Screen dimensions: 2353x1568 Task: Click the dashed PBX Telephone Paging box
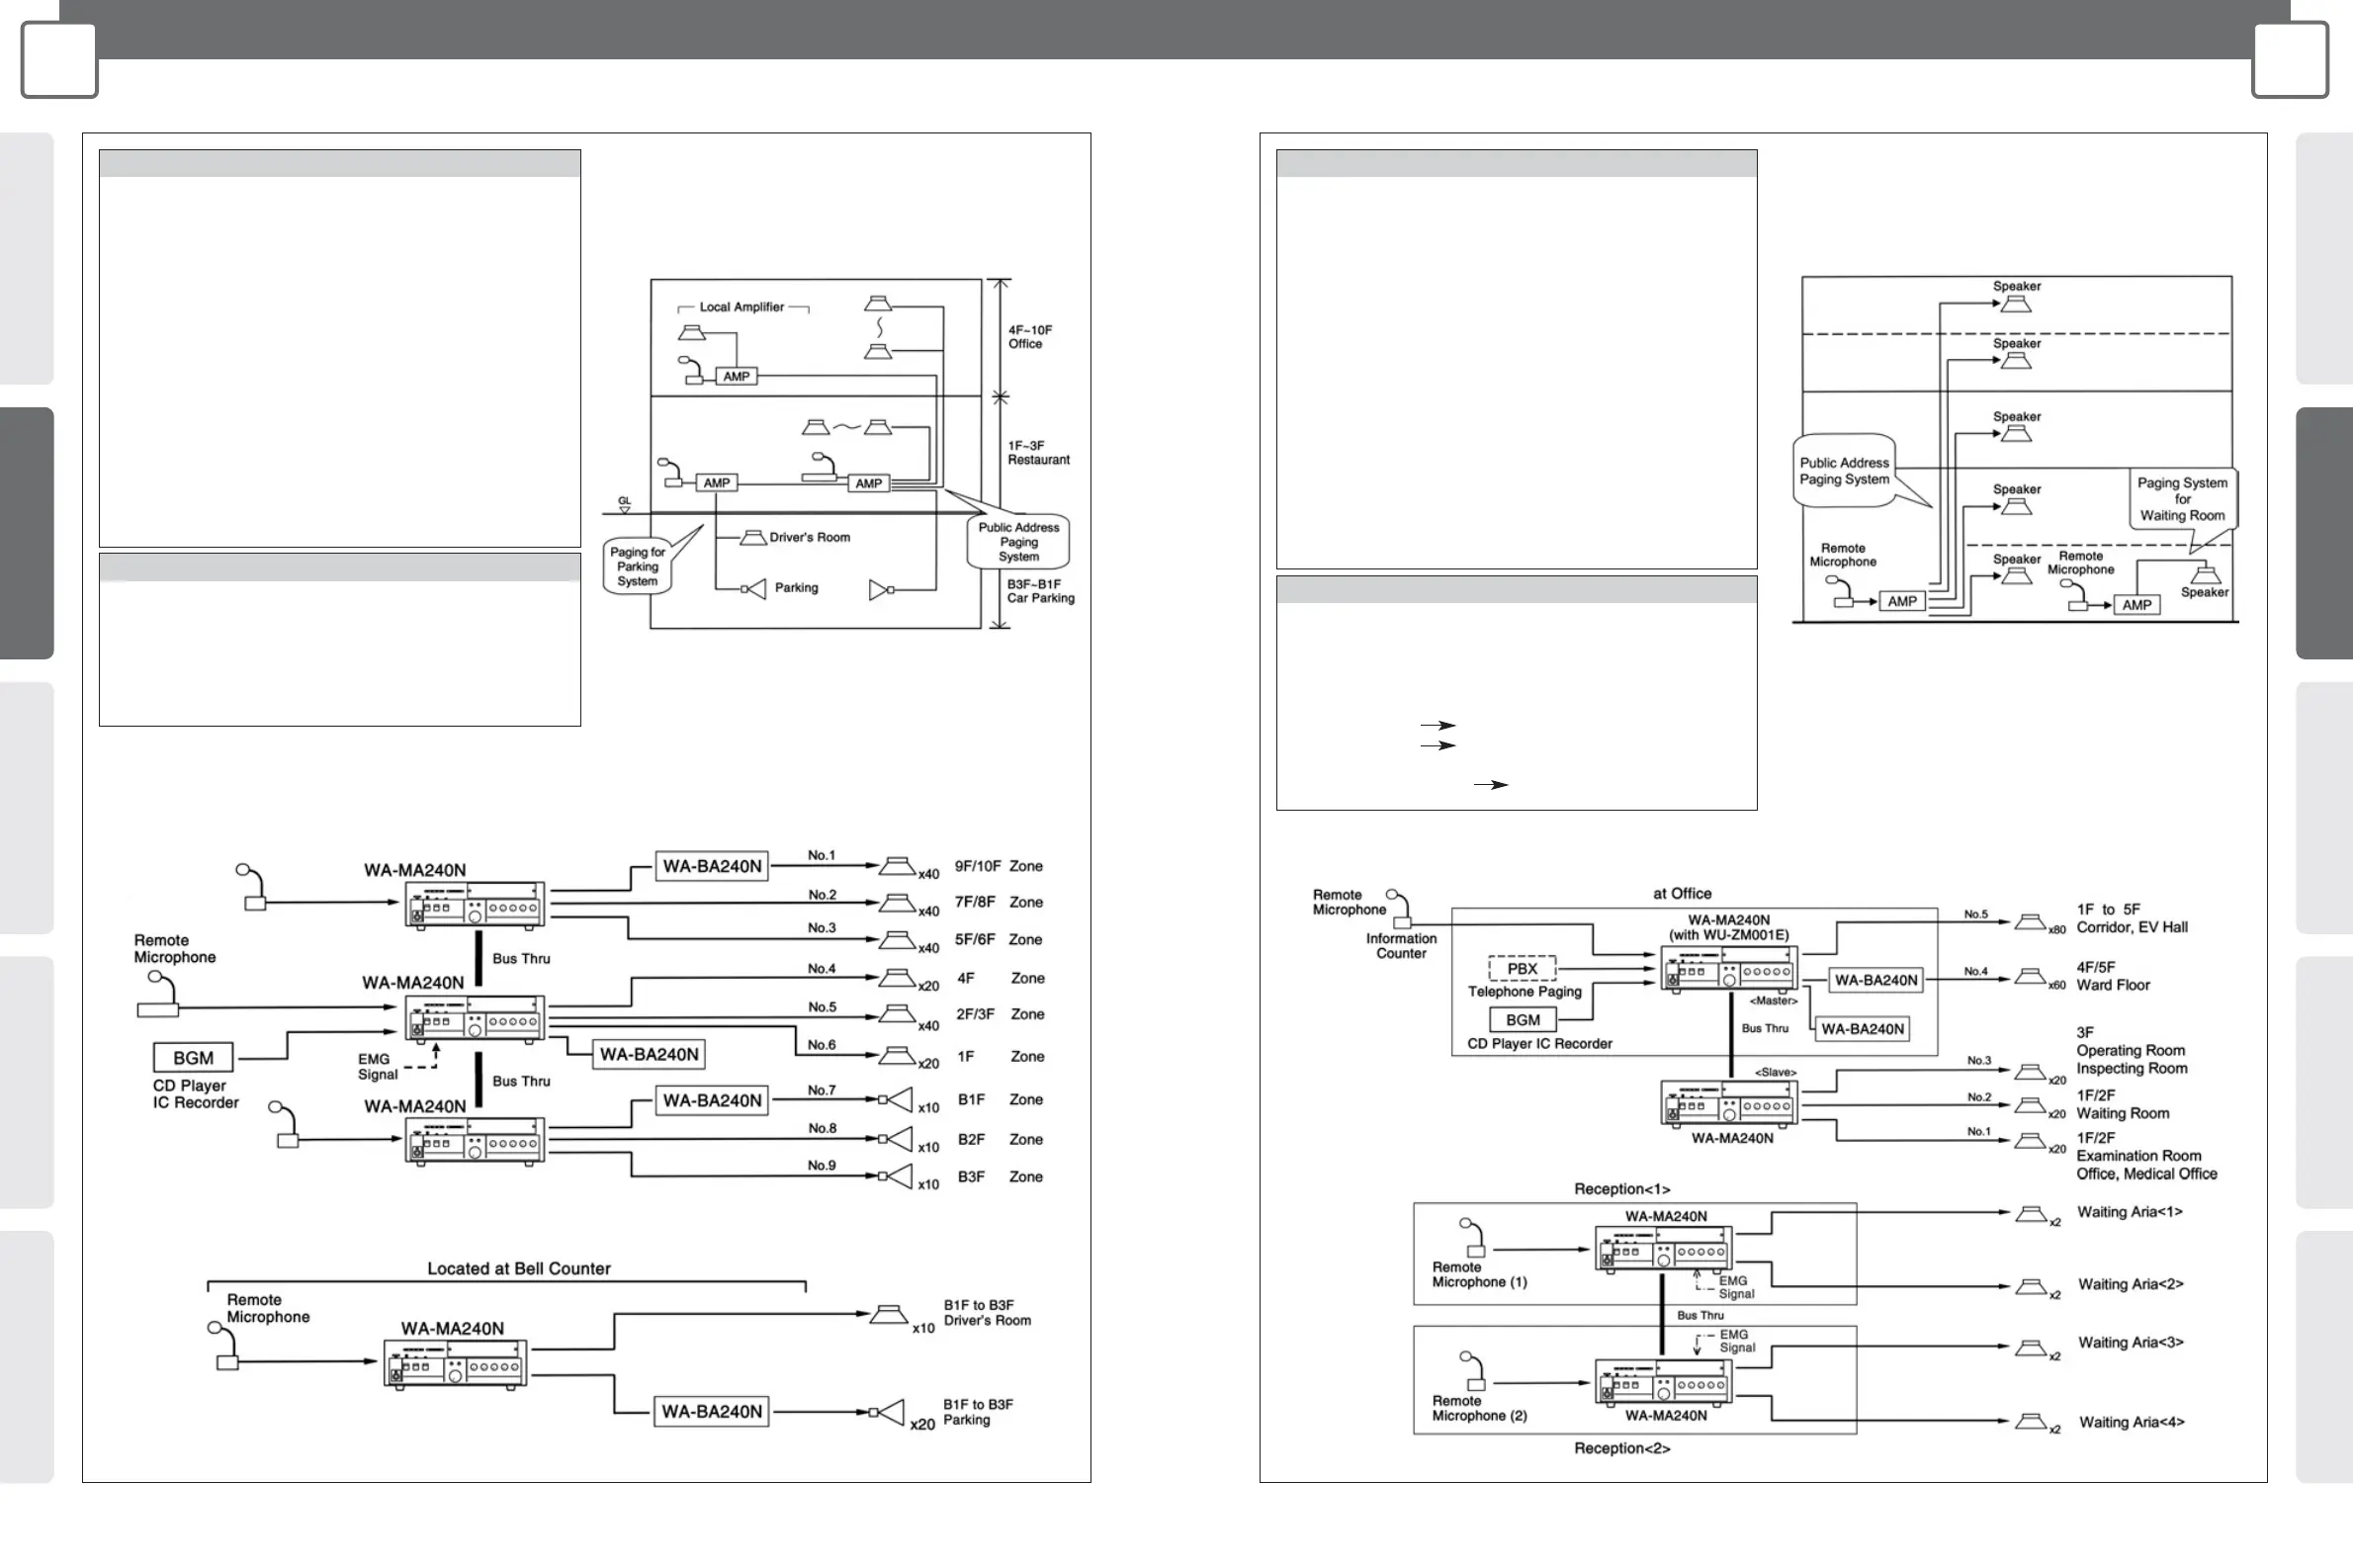1521,969
